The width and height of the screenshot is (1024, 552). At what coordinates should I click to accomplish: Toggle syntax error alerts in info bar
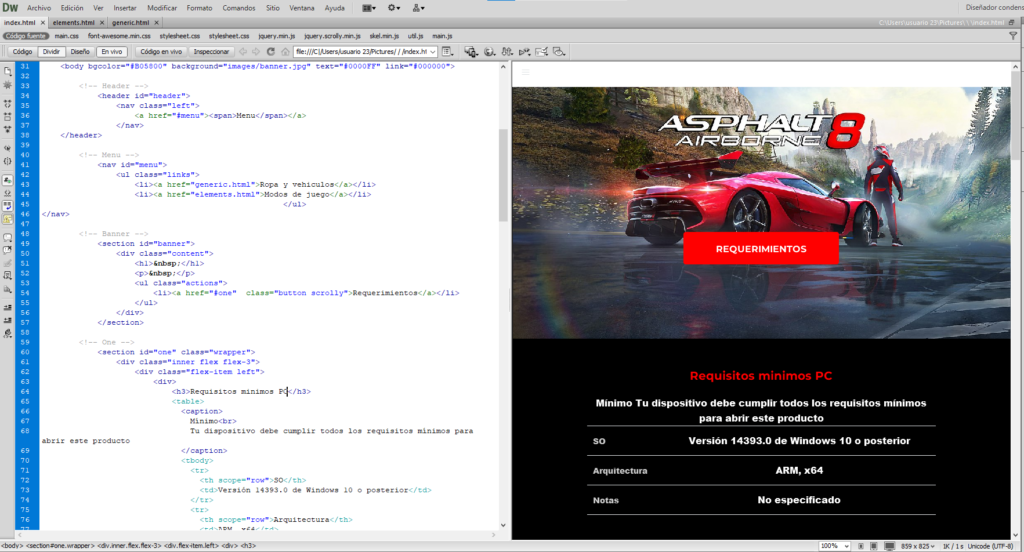[x=8, y=219]
